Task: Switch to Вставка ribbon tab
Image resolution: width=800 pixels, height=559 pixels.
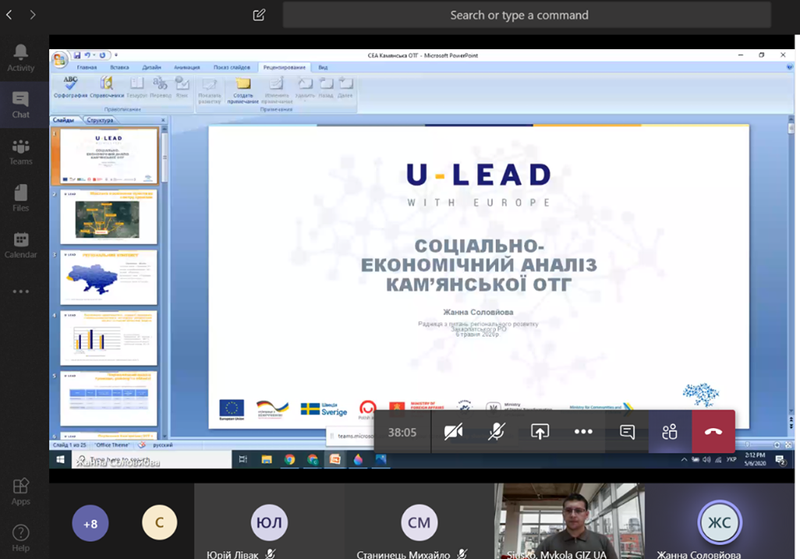Action: pos(119,67)
